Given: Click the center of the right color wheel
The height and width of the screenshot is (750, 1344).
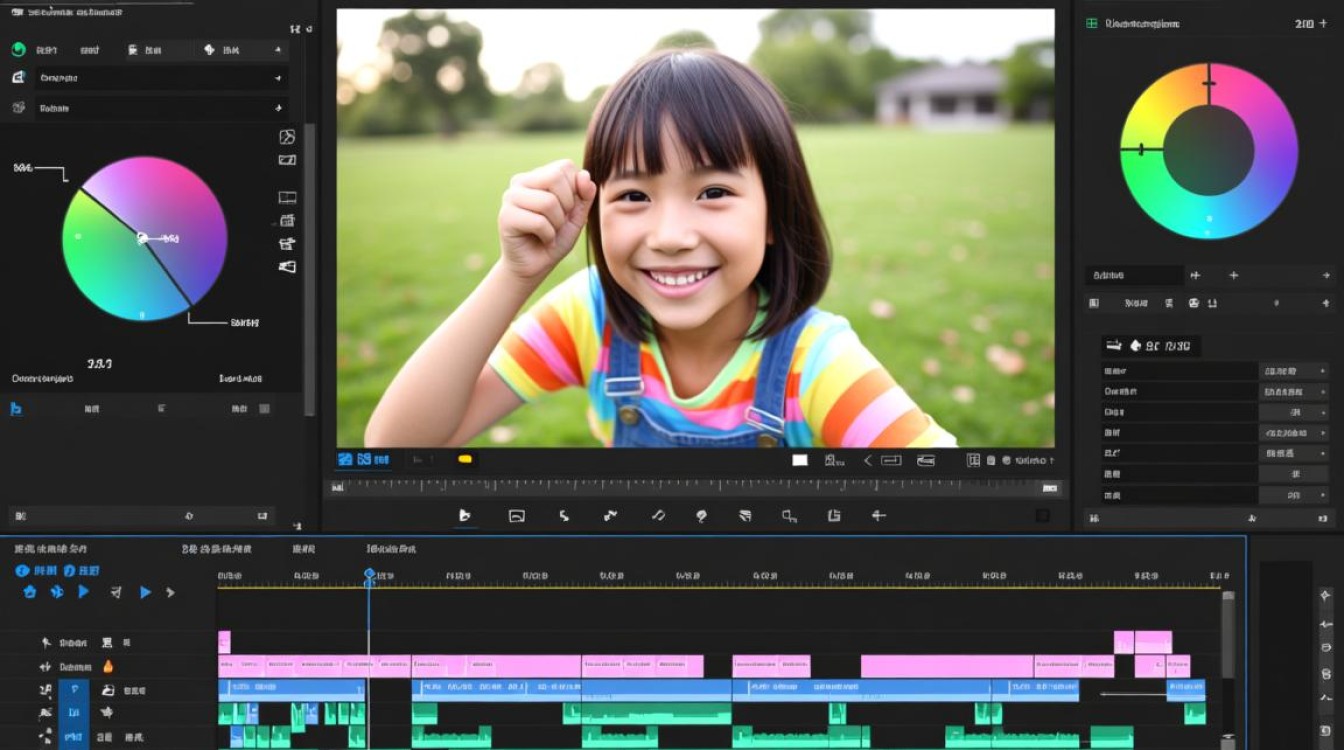Looking at the screenshot, I should [x=1209, y=151].
